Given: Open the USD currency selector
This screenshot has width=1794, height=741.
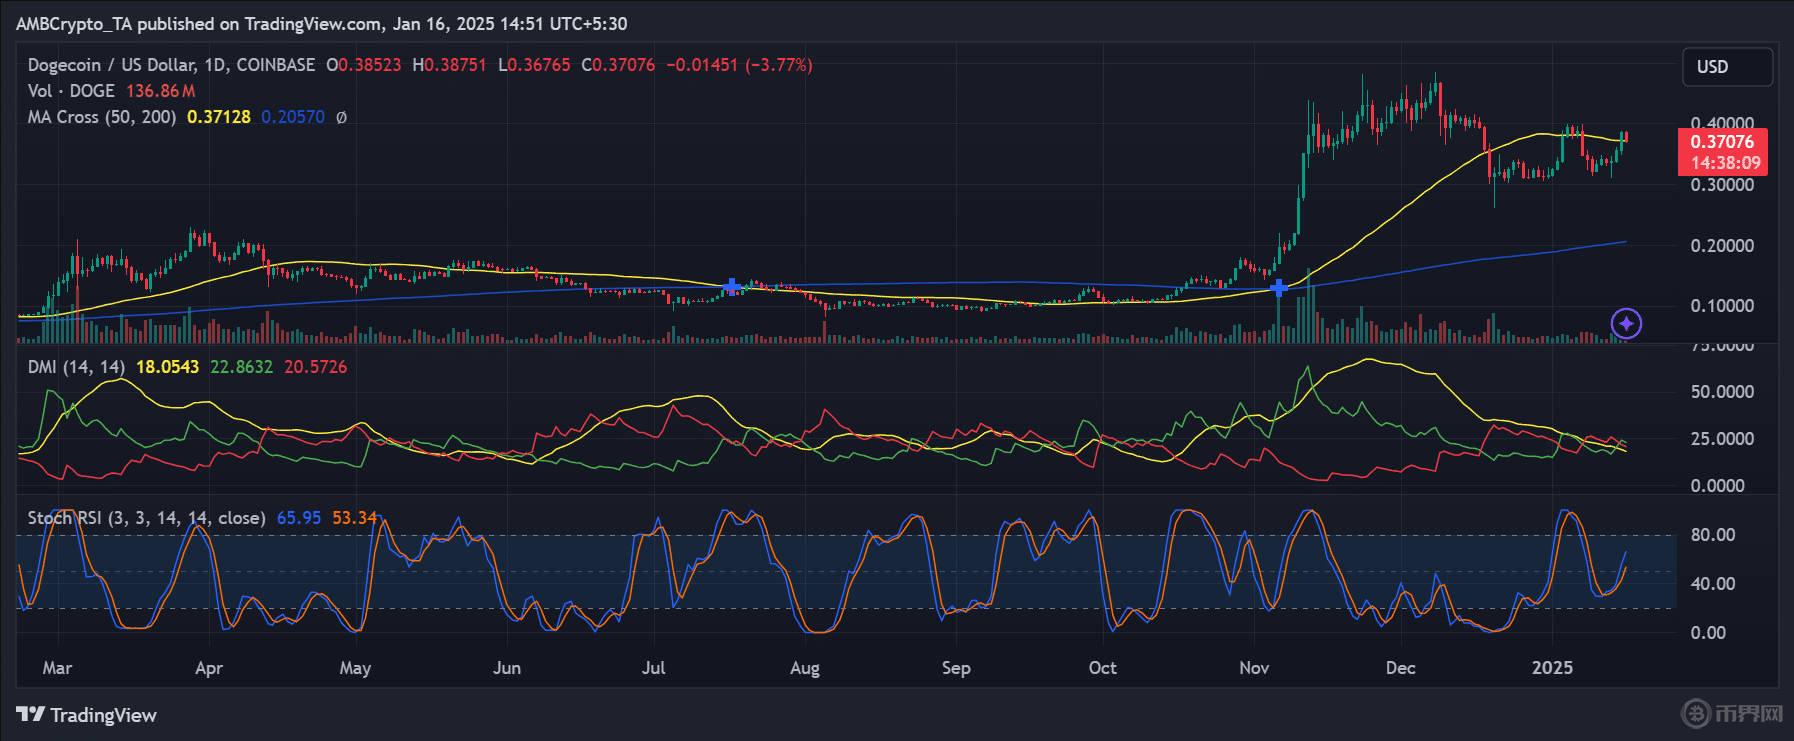Looking at the screenshot, I should pos(1726,67).
